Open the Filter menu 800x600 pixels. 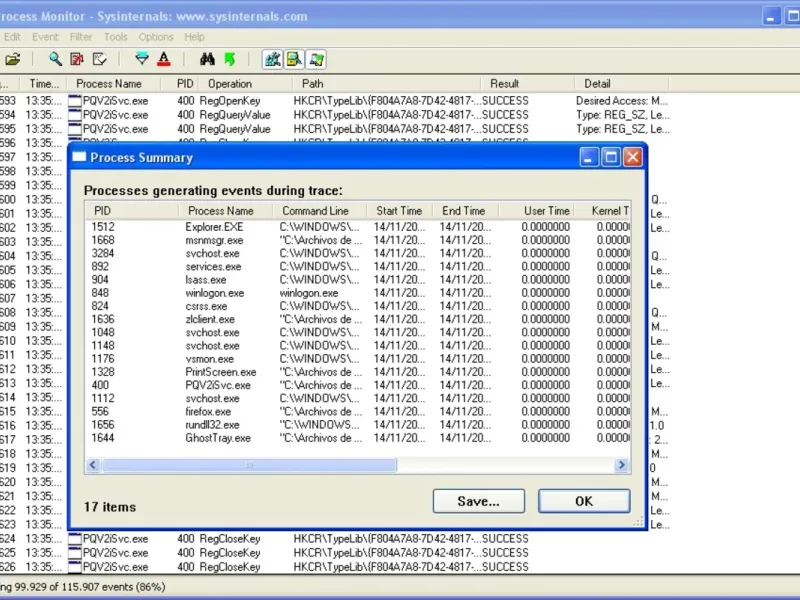pyautogui.click(x=81, y=37)
